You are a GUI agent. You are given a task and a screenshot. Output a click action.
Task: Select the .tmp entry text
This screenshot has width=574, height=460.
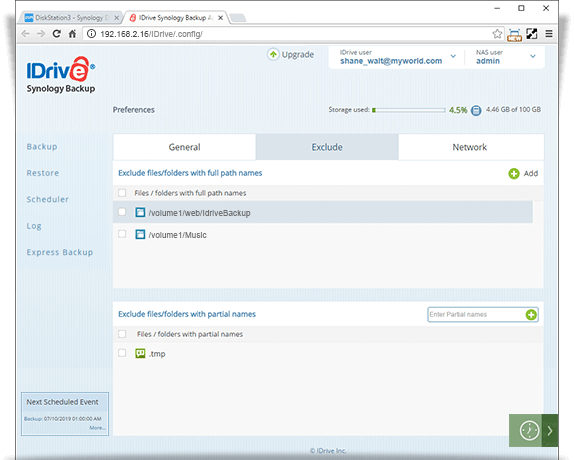(157, 354)
